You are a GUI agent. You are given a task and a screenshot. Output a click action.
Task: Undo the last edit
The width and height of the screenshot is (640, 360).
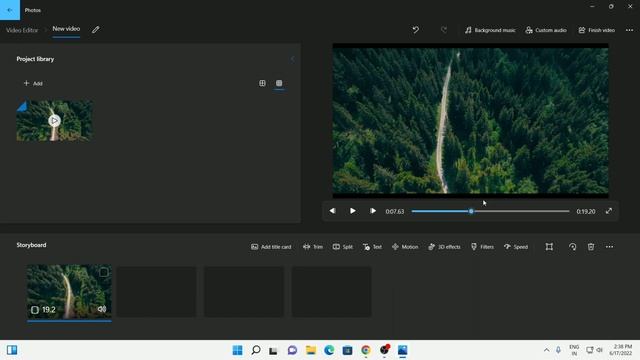[416, 30]
